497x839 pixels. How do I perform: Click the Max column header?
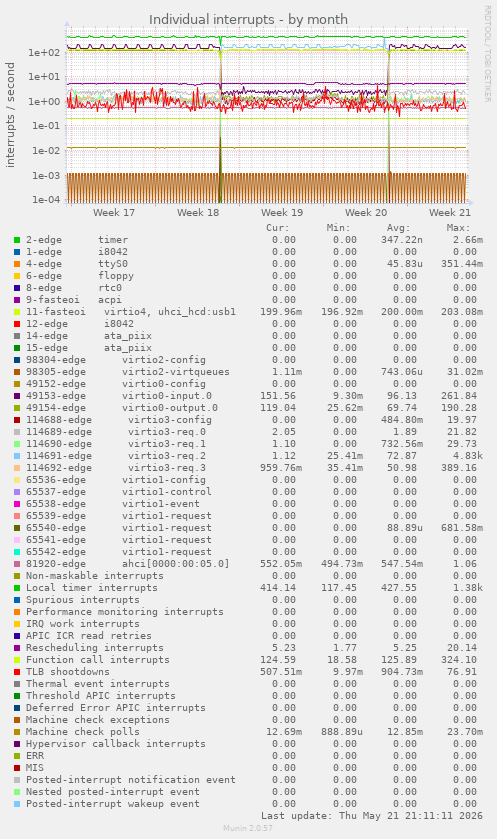(x=458, y=228)
